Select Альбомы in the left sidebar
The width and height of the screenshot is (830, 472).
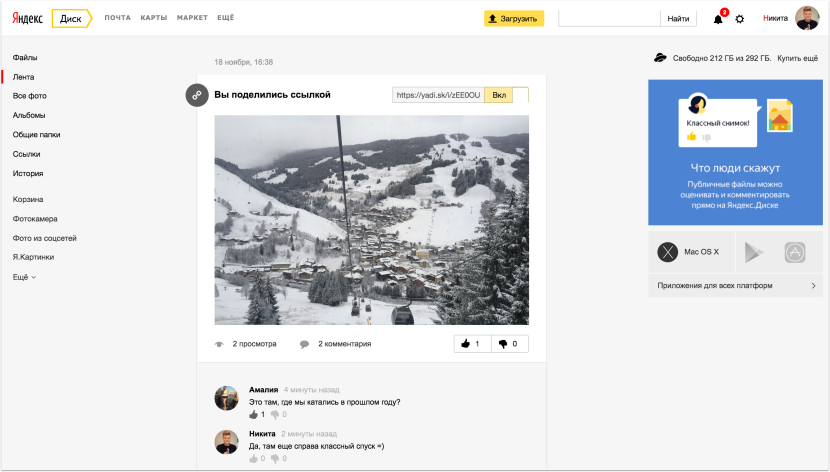click(29, 115)
